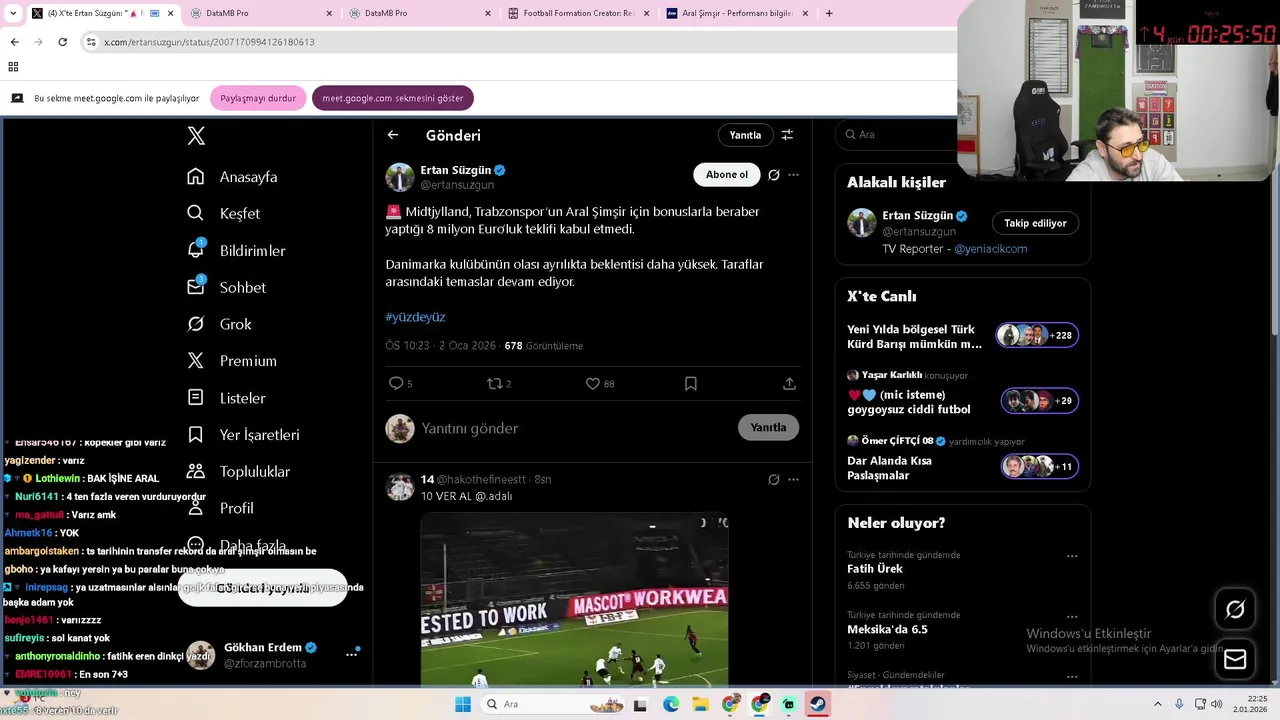Open the video thumbnail in hakothefineestt's reply
The width and height of the screenshot is (1280, 720).
(574, 600)
